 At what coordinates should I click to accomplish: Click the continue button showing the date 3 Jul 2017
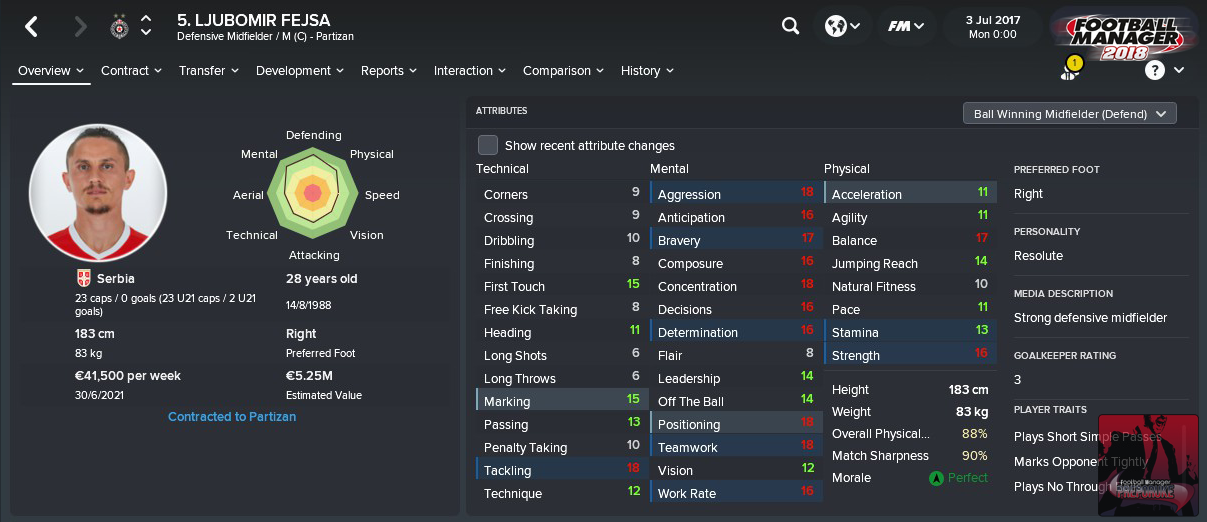point(991,27)
